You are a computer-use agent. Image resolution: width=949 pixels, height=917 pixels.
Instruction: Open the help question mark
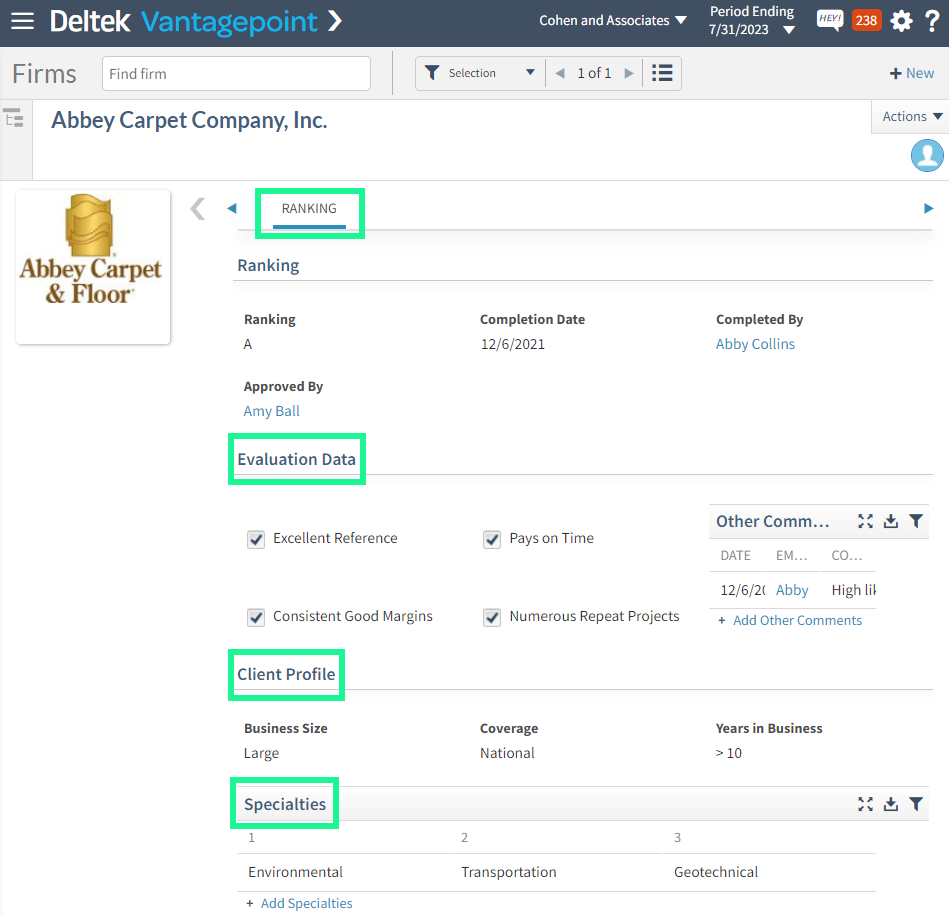(x=932, y=21)
